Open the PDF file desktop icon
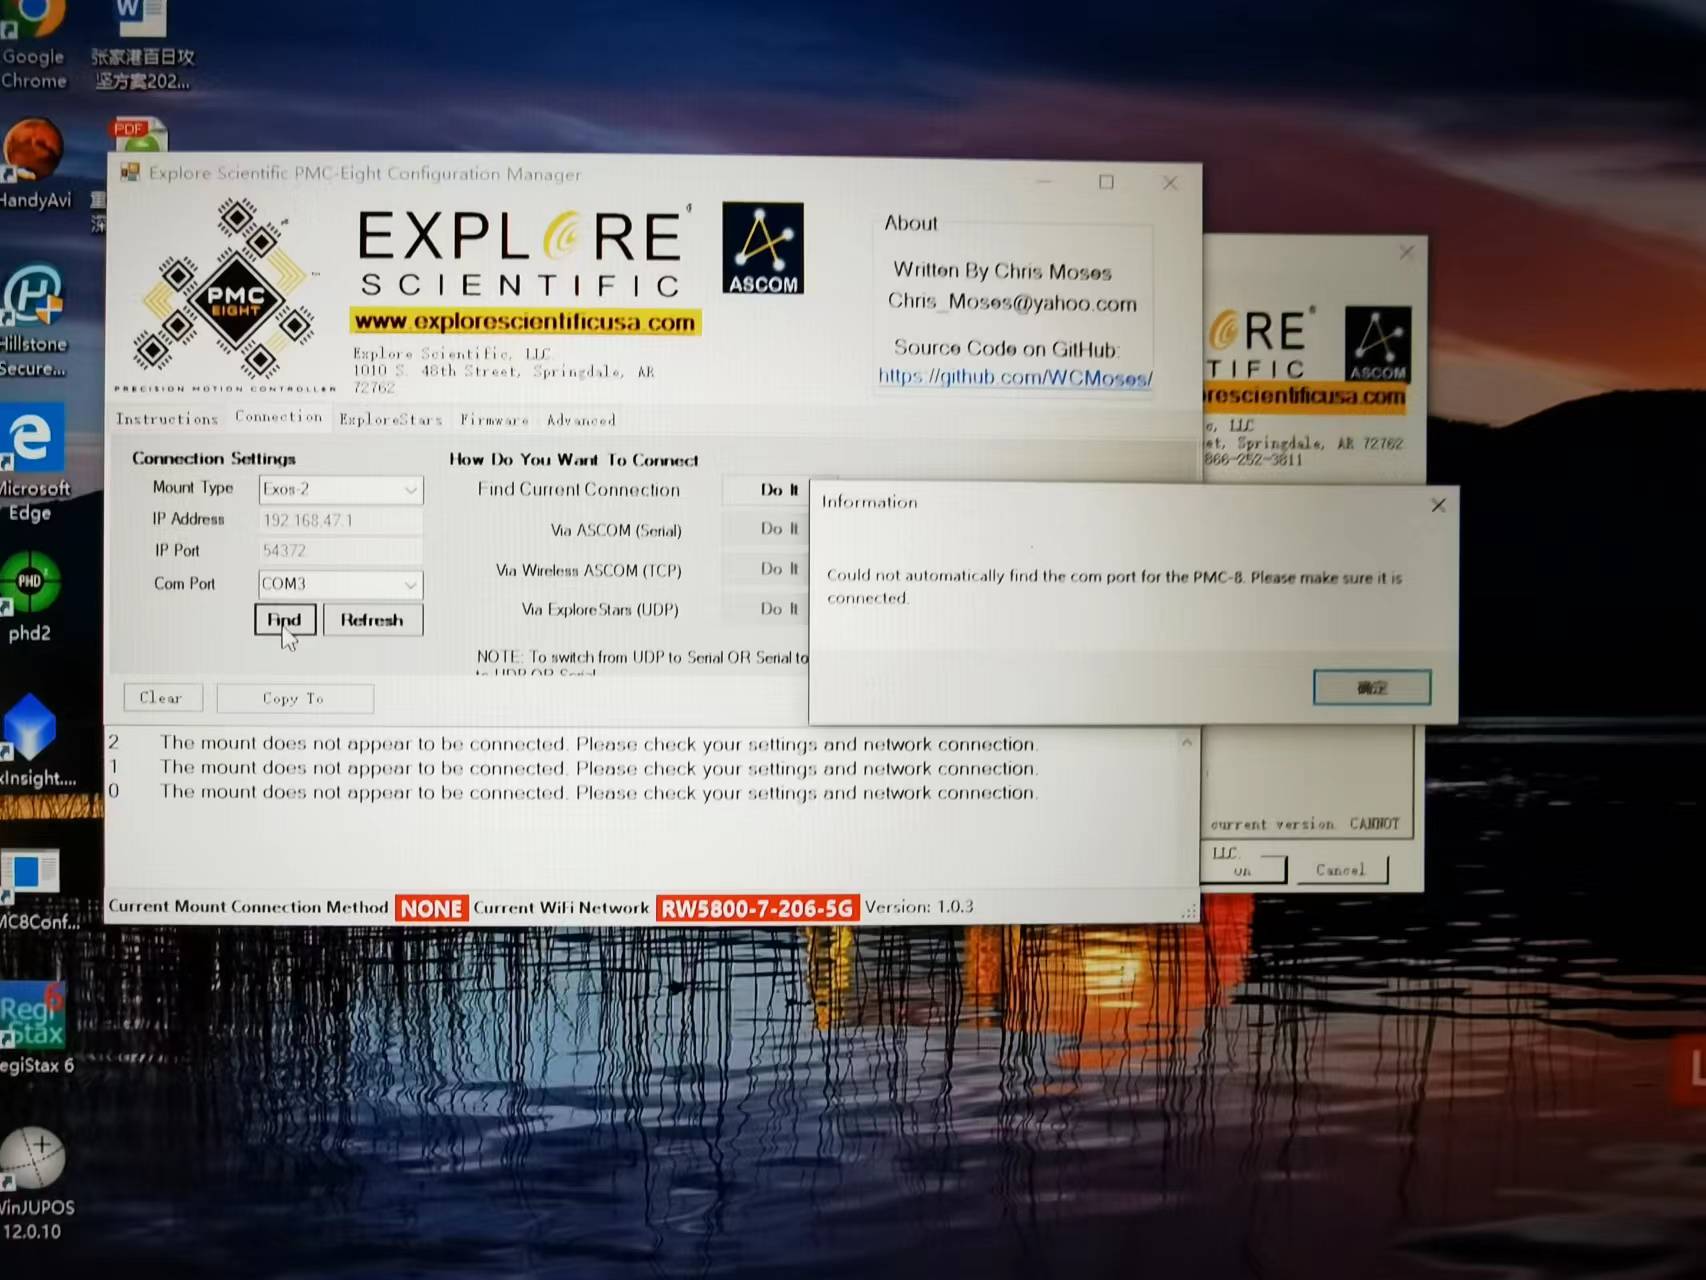 tap(138, 136)
